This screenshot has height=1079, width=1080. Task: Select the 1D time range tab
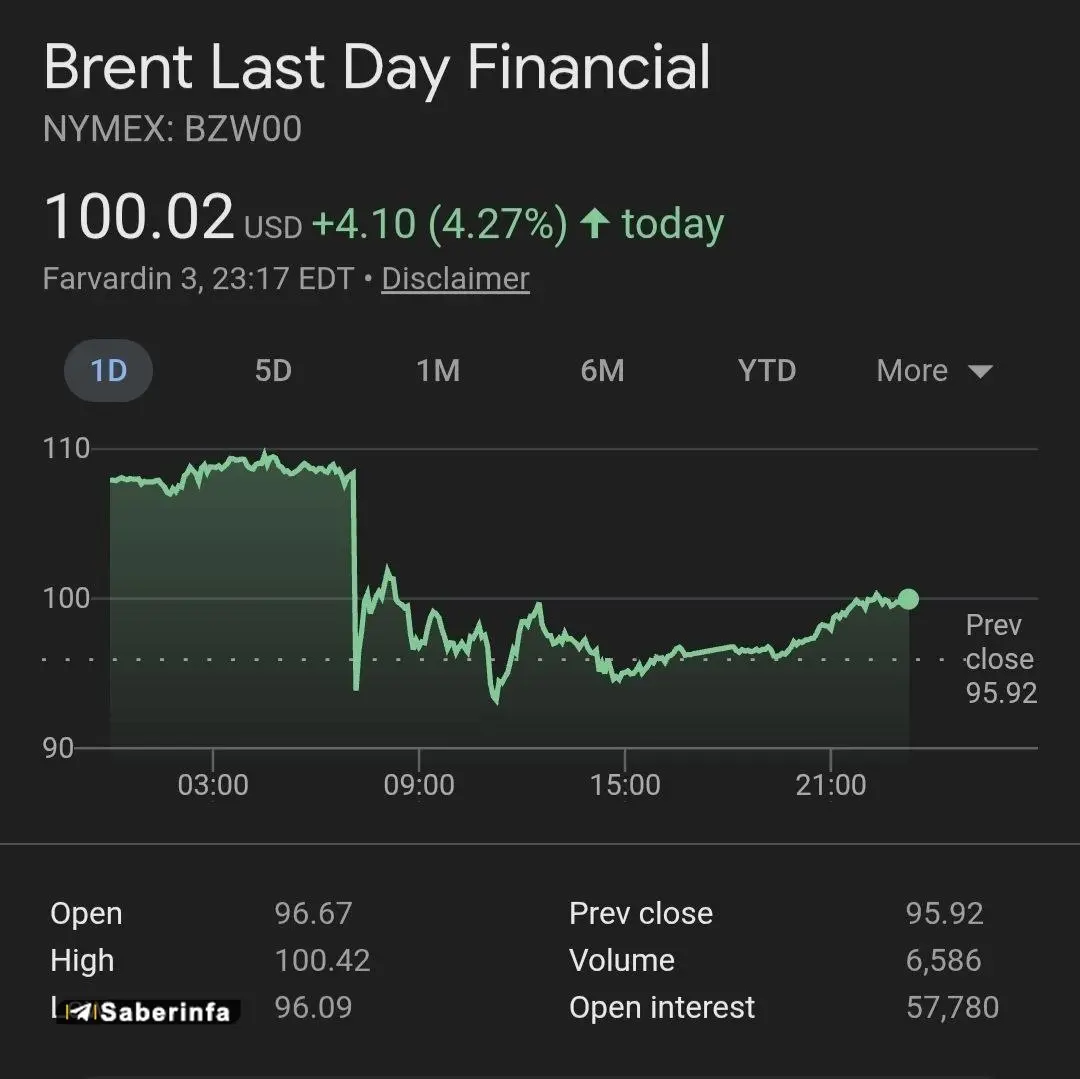click(x=108, y=371)
